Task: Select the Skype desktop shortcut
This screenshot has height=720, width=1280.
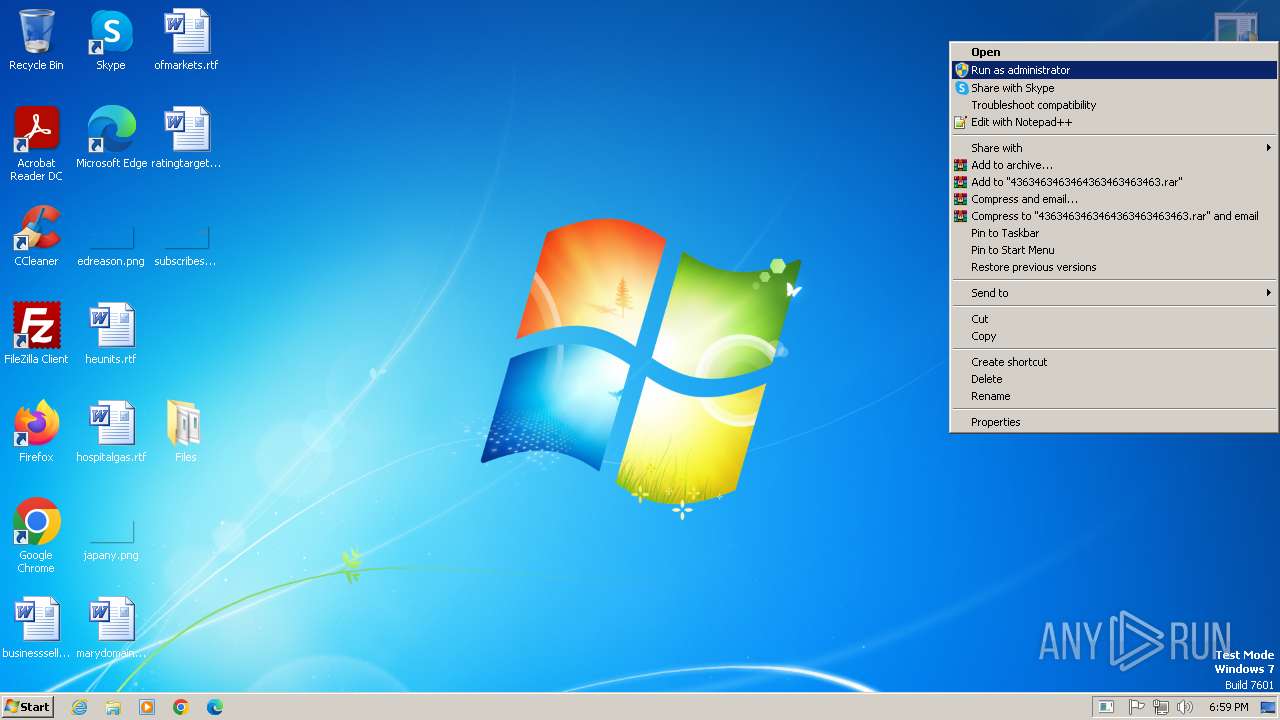Action: click(x=110, y=40)
